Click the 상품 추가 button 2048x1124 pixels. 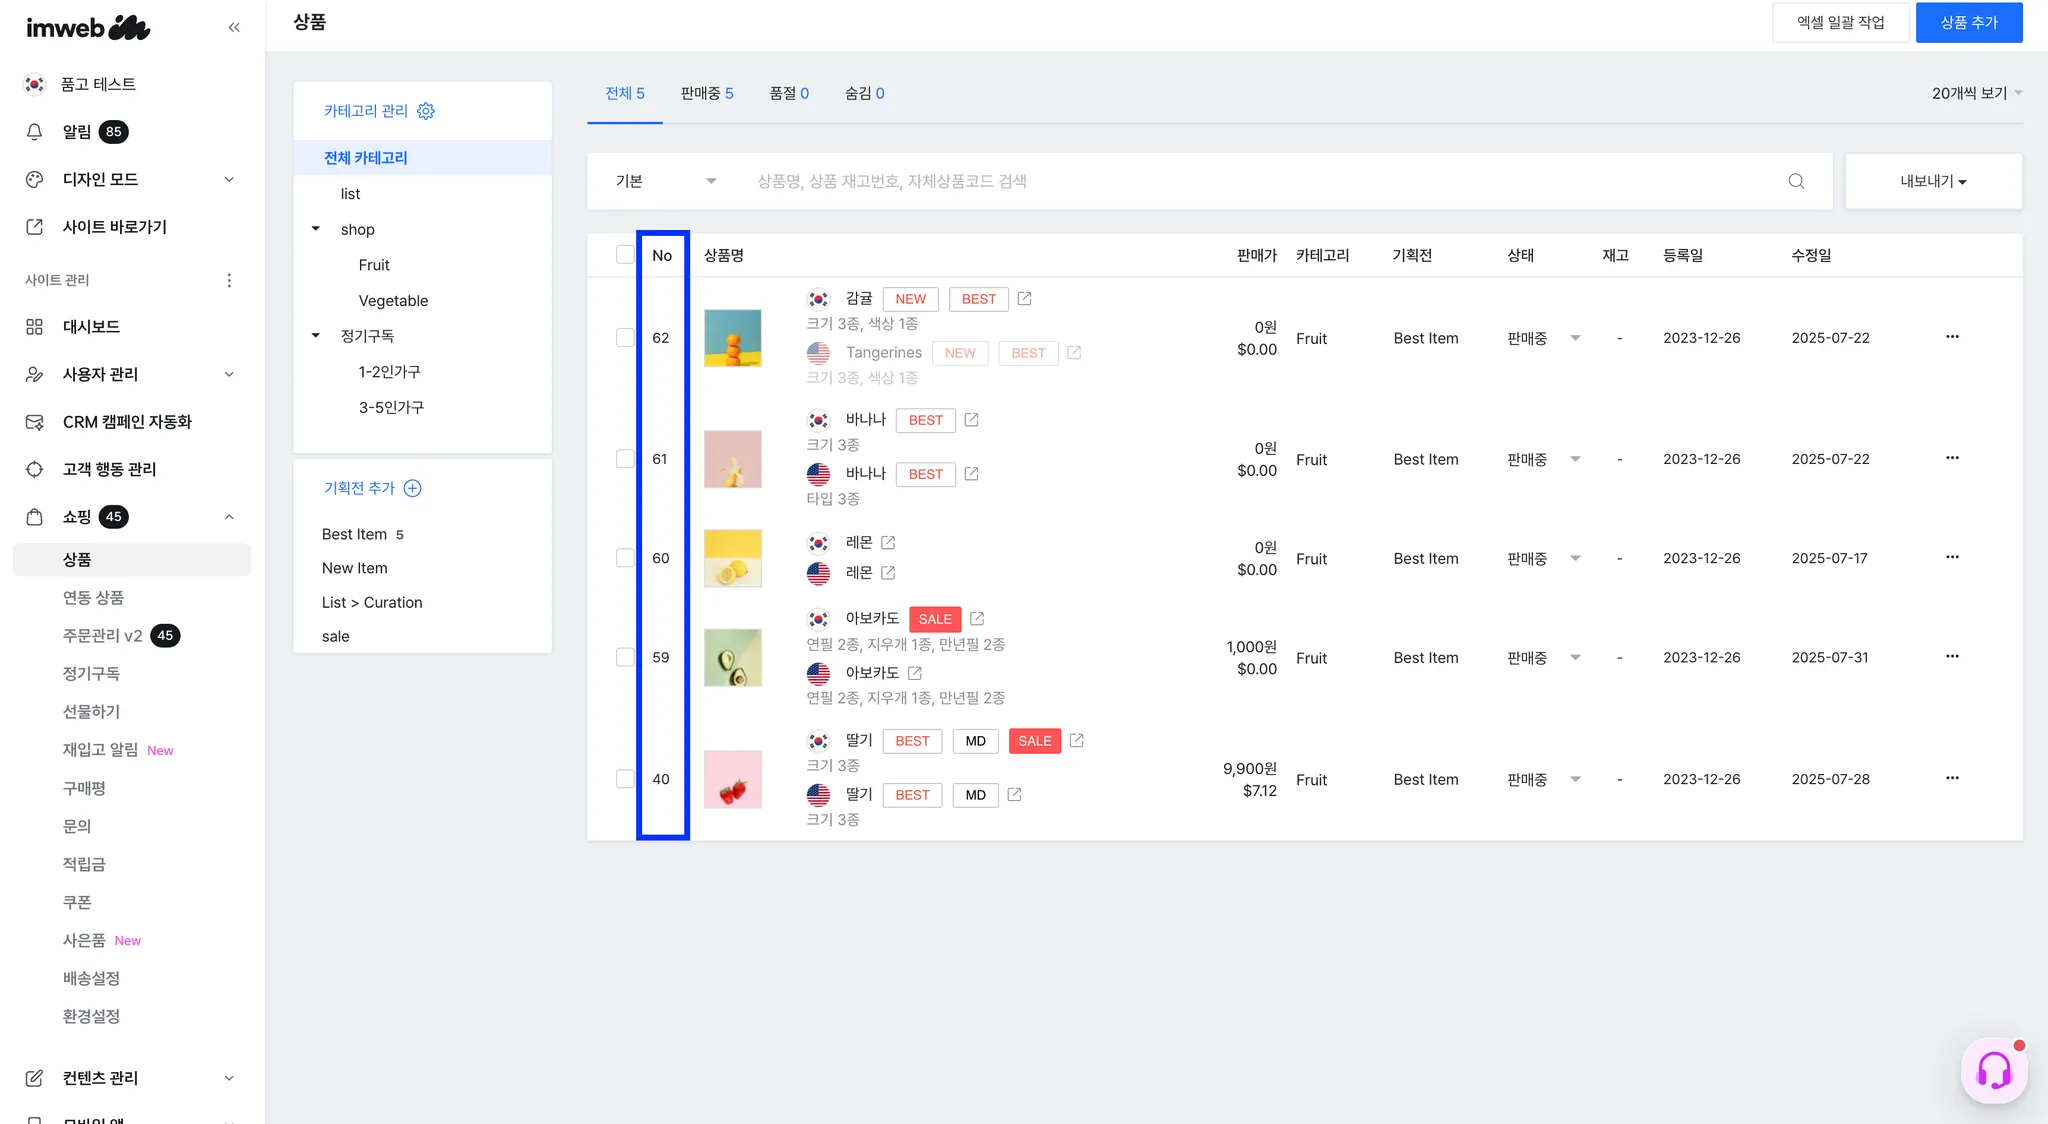(1968, 22)
